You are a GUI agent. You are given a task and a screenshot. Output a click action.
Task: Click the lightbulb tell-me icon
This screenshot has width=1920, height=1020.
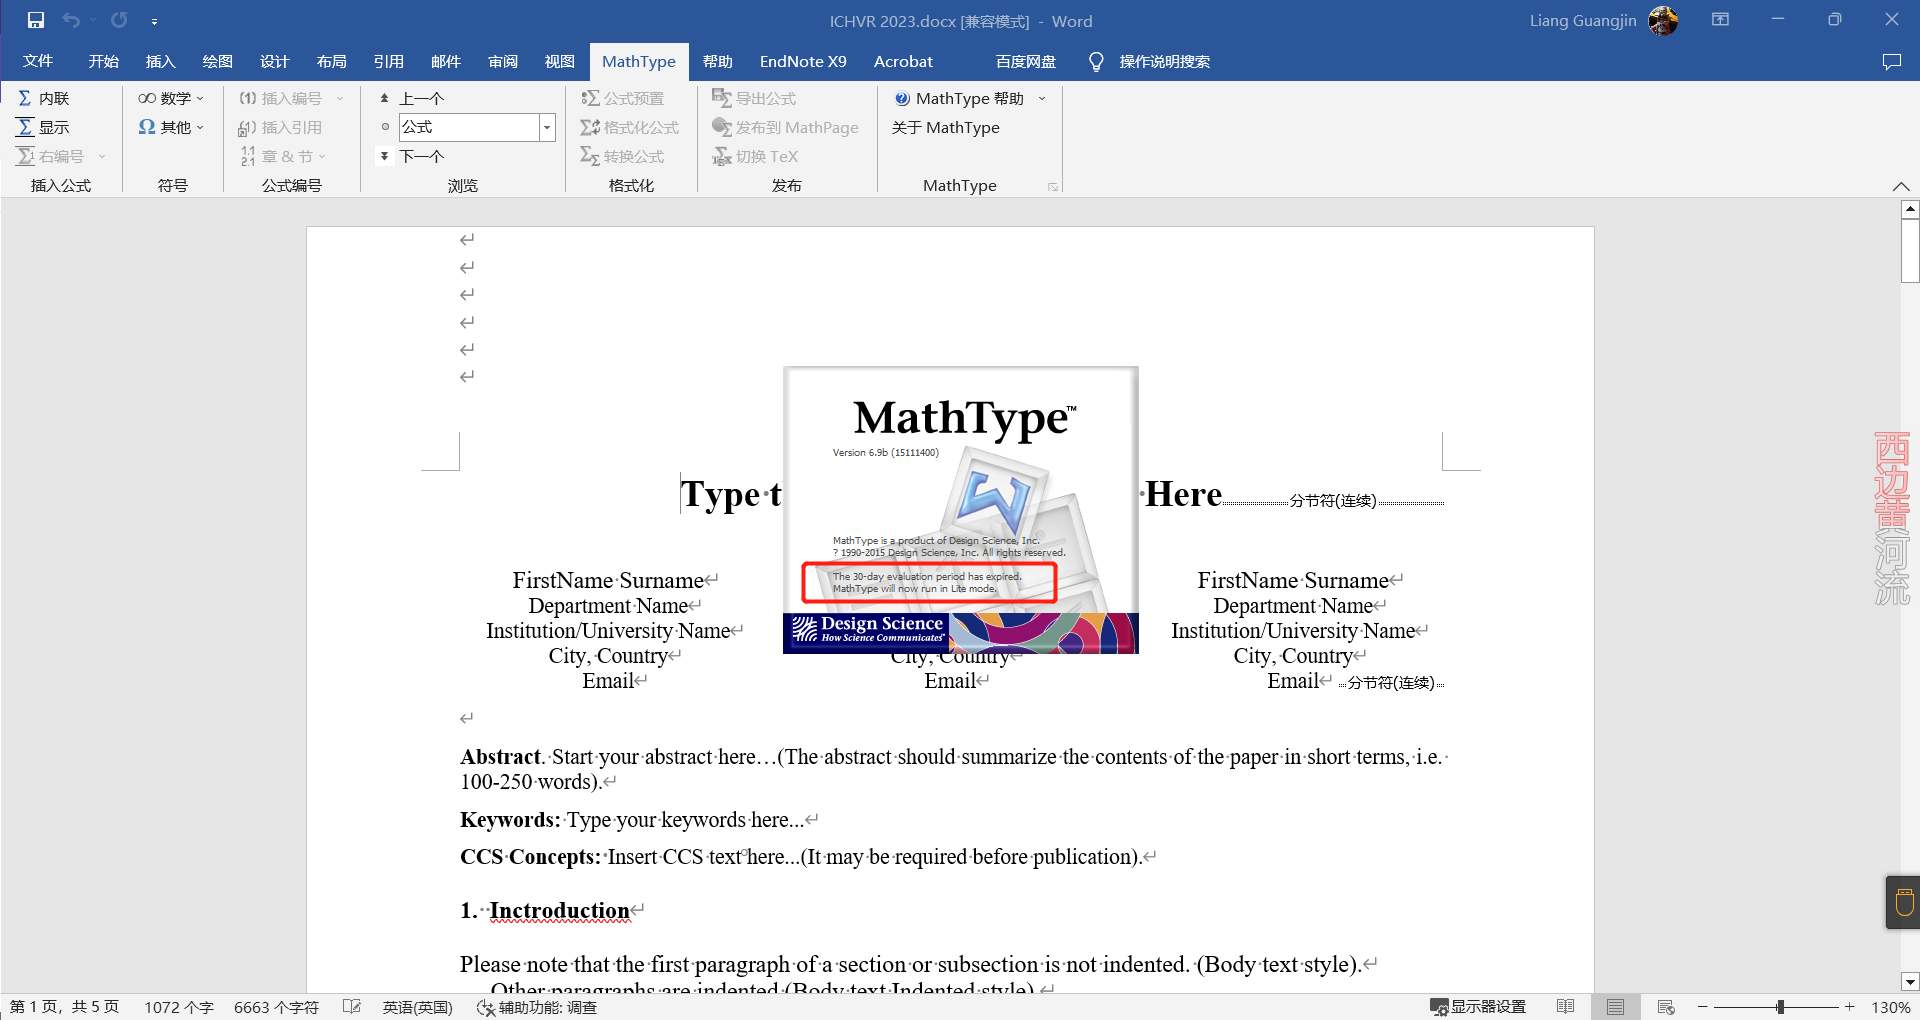(x=1096, y=61)
